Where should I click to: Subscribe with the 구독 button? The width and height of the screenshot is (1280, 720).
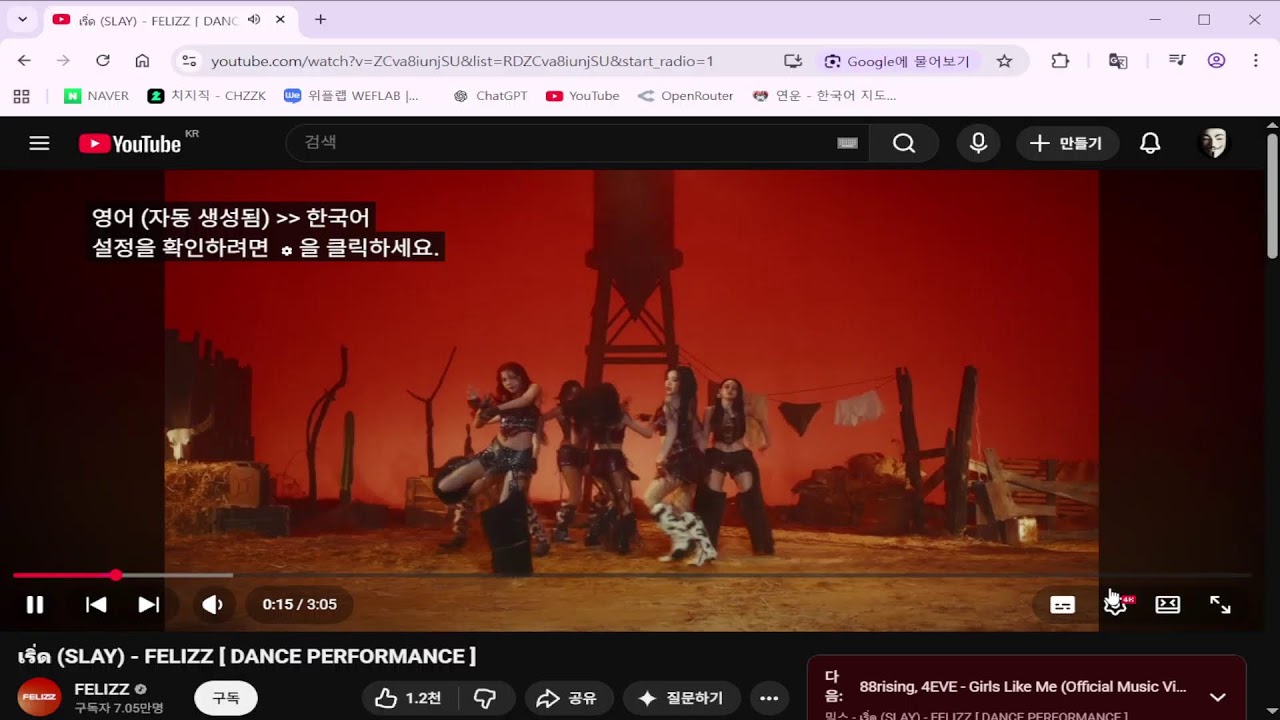click(x=226, y=698)
